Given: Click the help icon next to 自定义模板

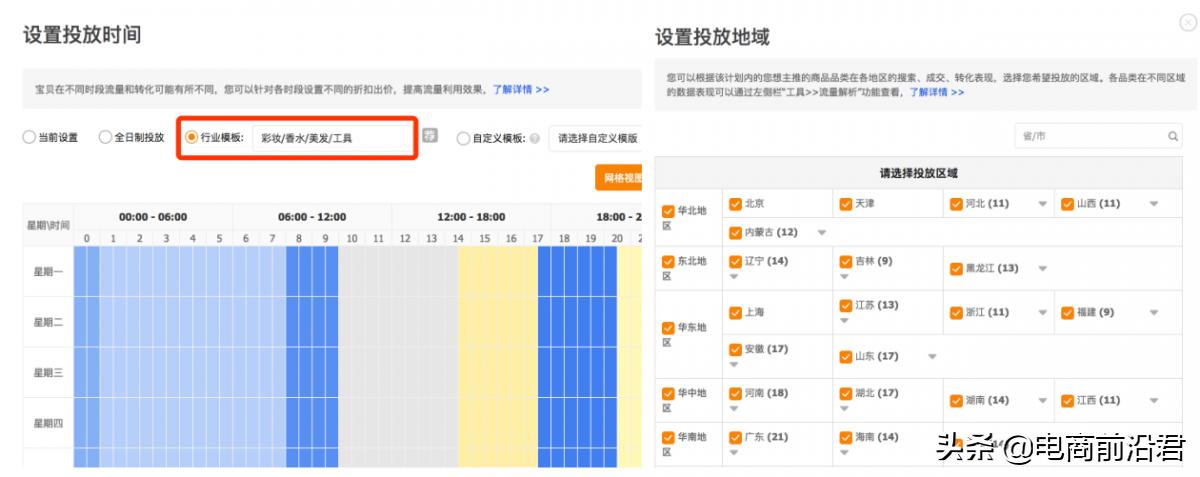Looking at the screenshot, I should 535,138.
